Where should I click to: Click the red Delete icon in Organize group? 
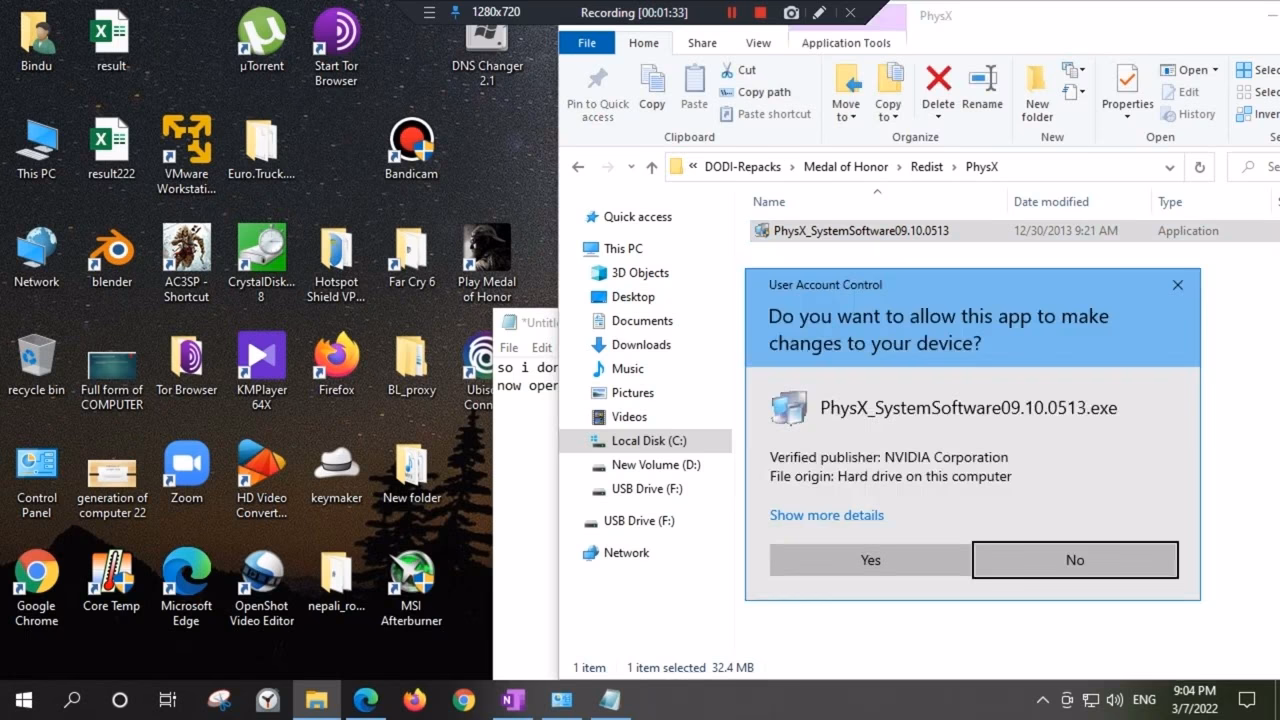938,79
